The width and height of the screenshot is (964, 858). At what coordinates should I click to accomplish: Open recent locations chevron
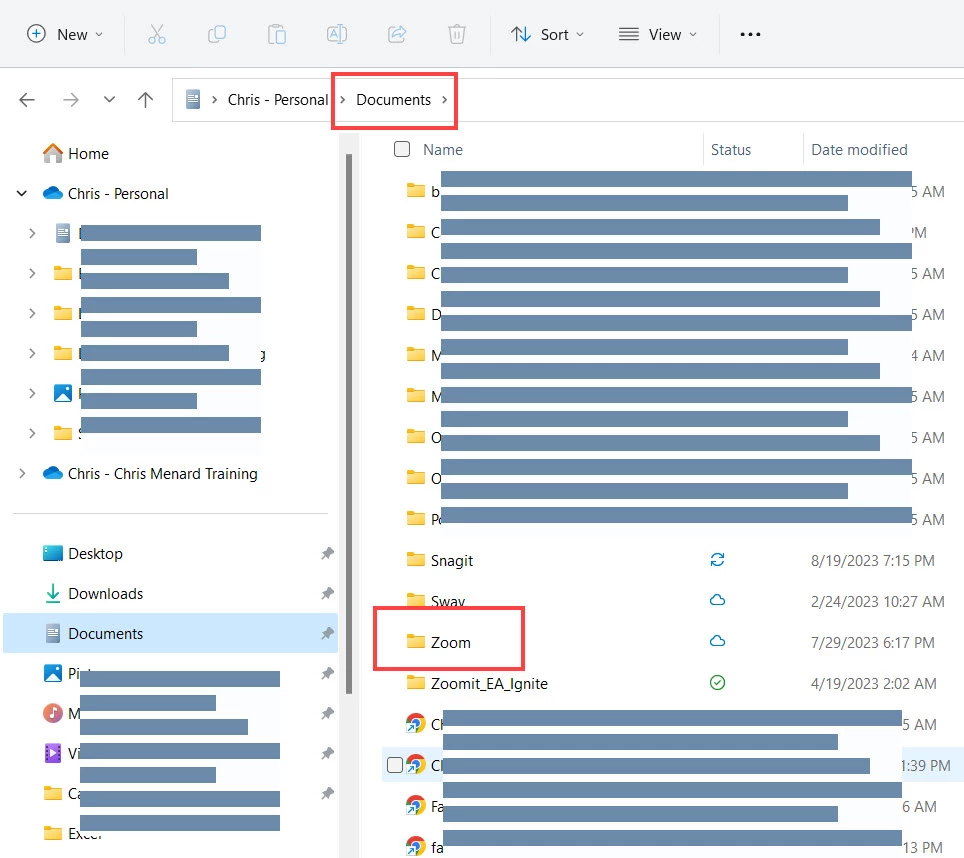pyautogui.click(x=109, y=99)
